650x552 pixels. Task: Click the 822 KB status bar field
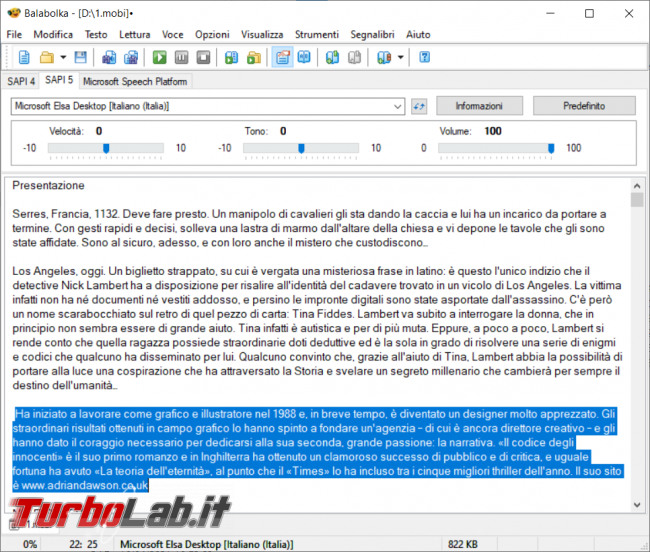[x=463, y=544]
